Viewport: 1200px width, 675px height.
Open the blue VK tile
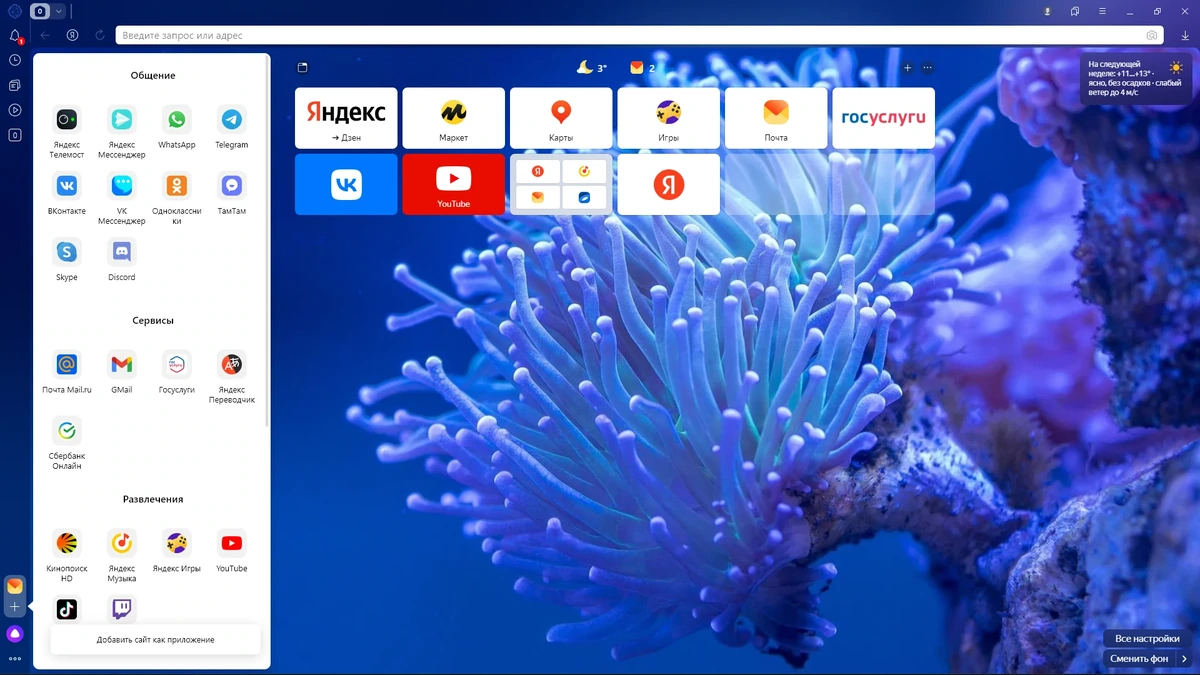pyautogui.click(x=346, y=184)
